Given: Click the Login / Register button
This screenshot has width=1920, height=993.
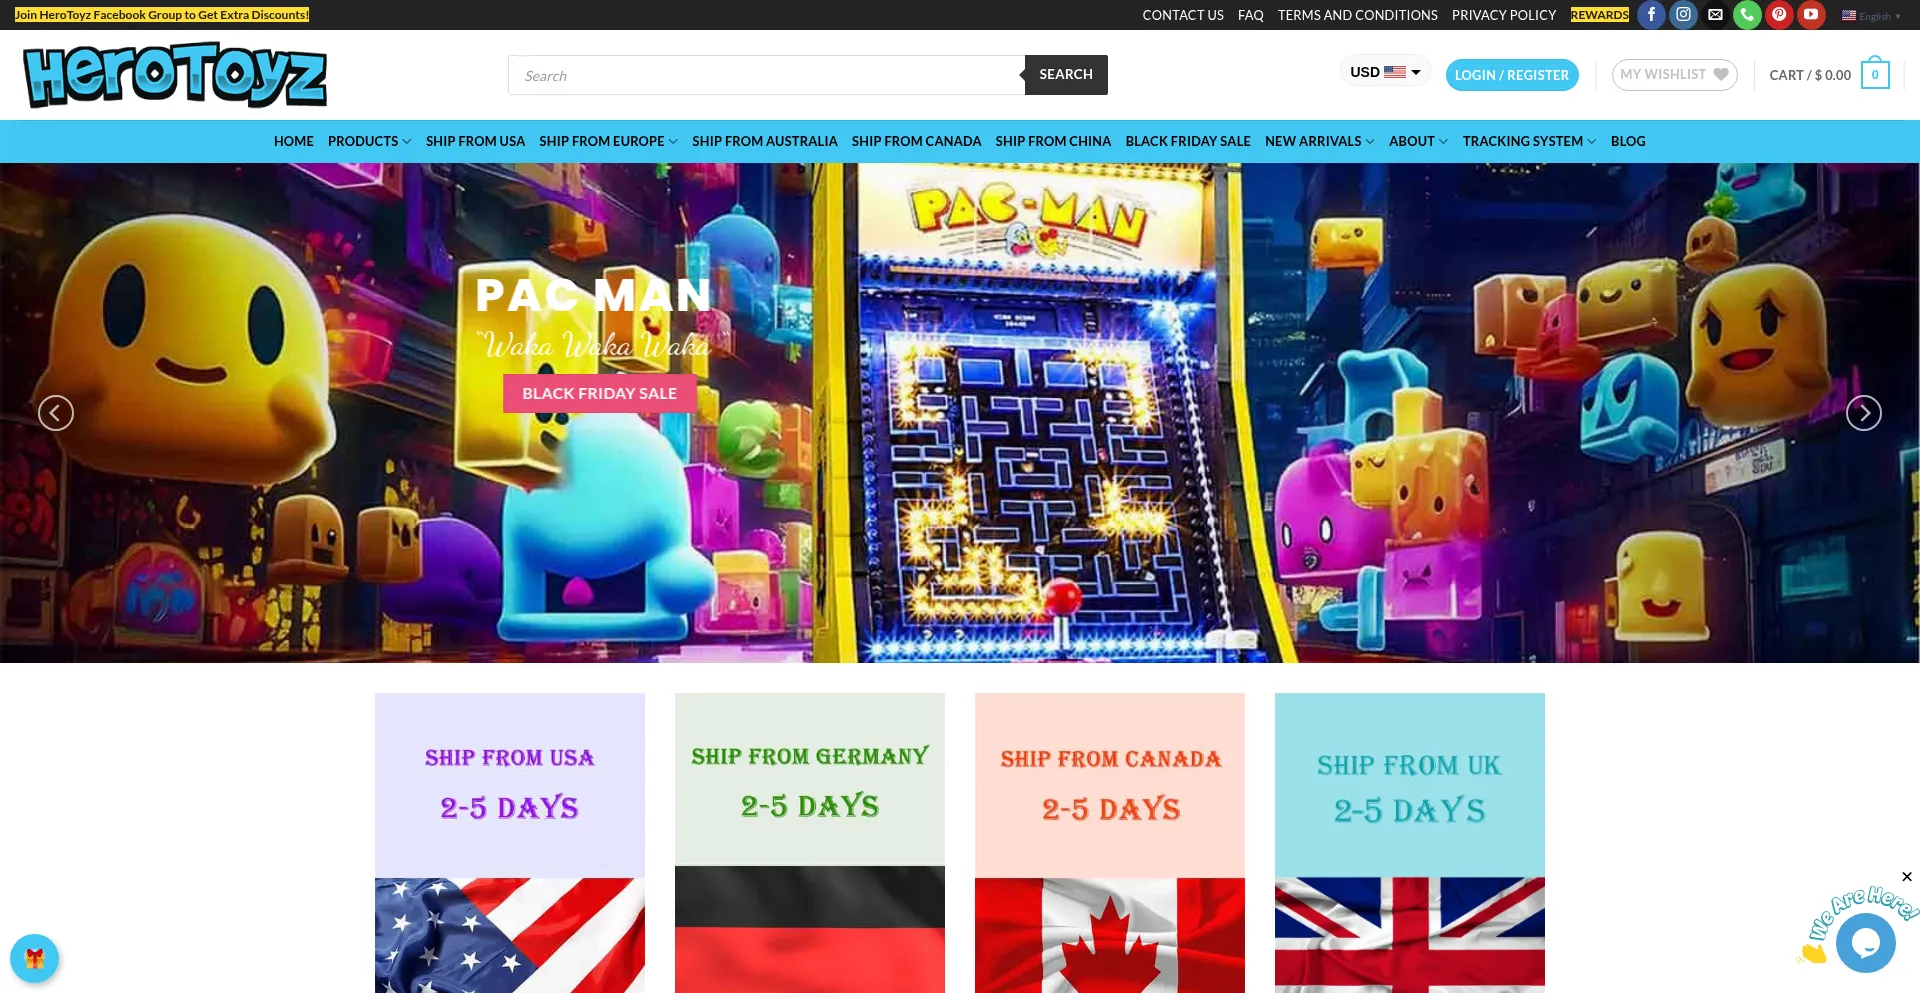Looking at the screenshot, I should click(1512, 75).
